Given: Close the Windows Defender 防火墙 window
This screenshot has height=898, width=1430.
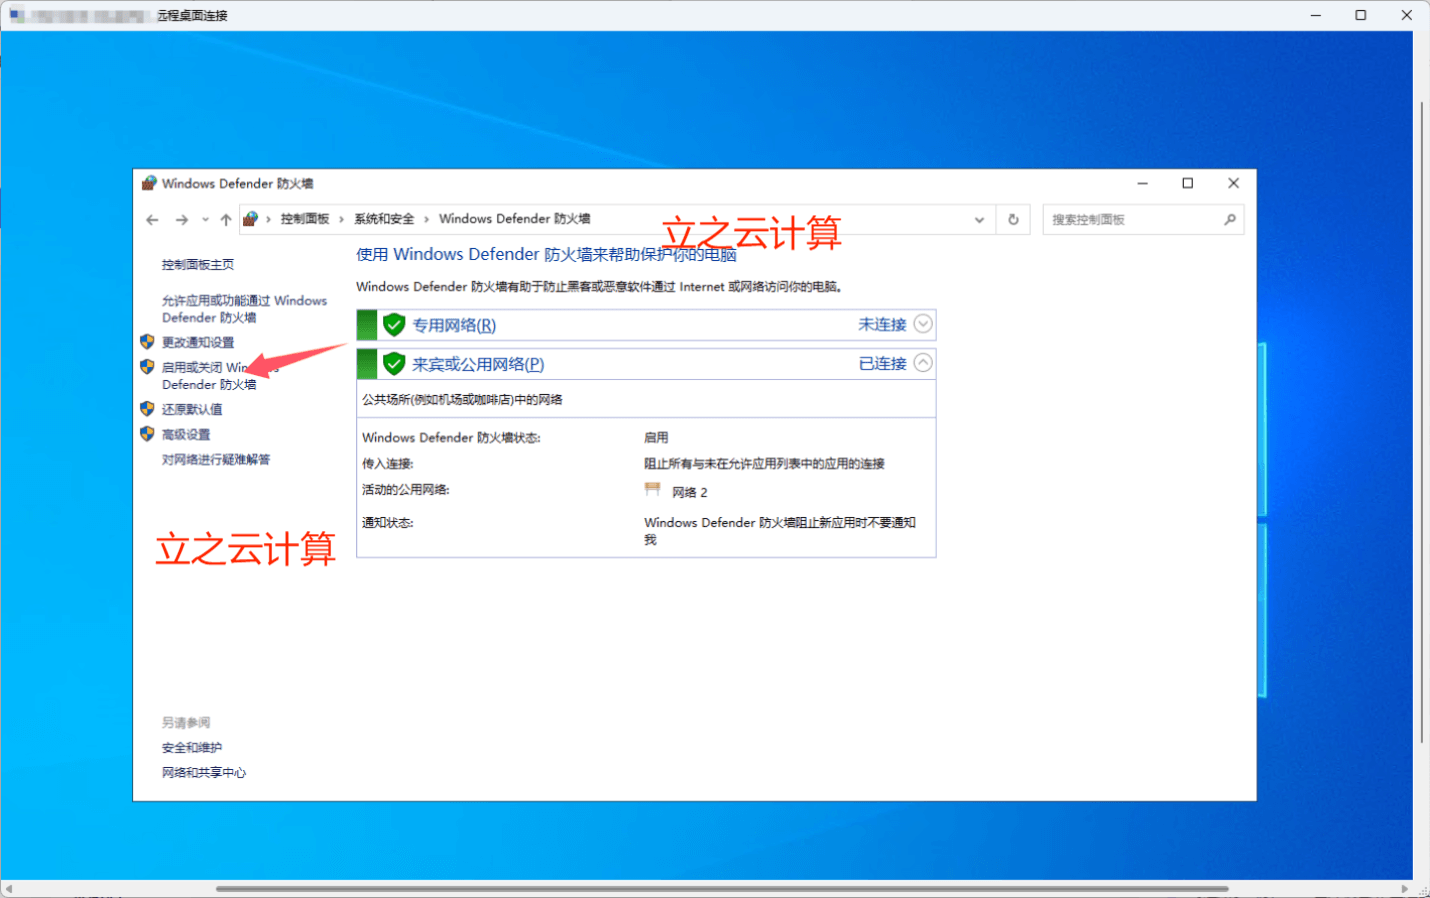Looking at the screenshot, I should (x=1234, y=183).
